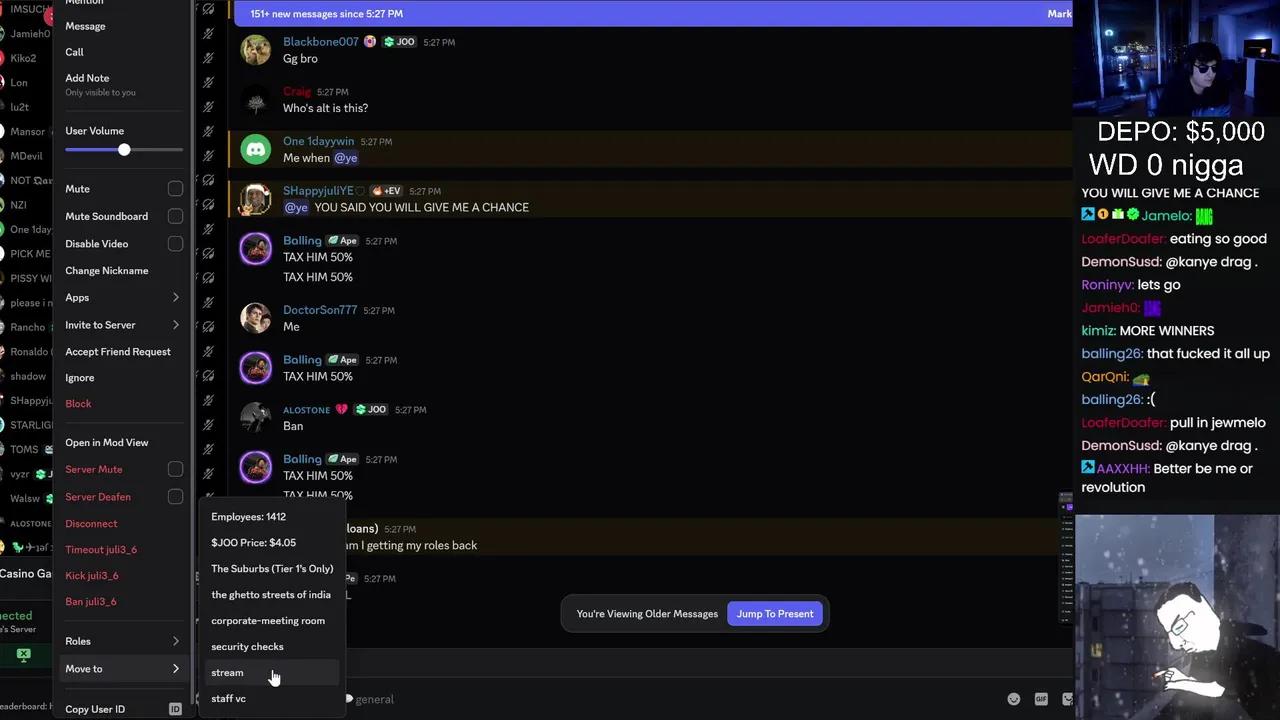Expand the Roles submenu

pos(120,641)
